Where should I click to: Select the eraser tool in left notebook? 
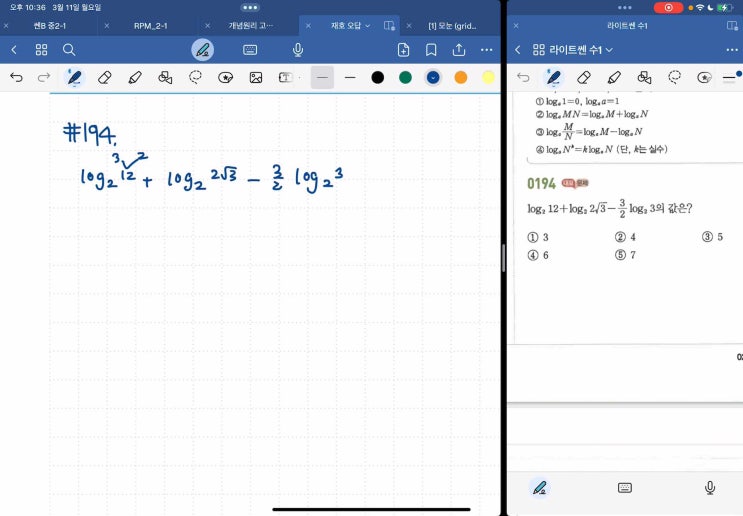pyautogui.click(x=105, y=77)
